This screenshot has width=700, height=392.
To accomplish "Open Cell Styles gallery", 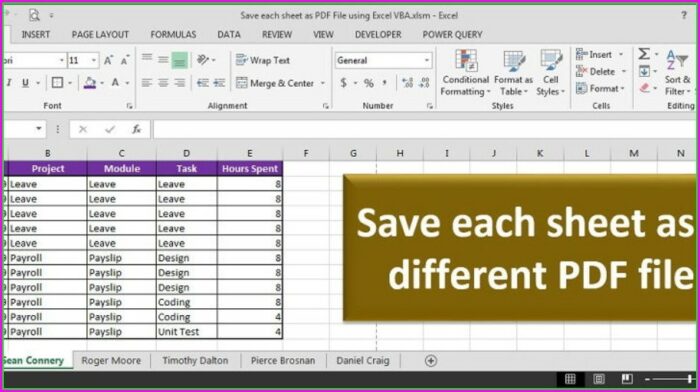I will pos(551,73).
